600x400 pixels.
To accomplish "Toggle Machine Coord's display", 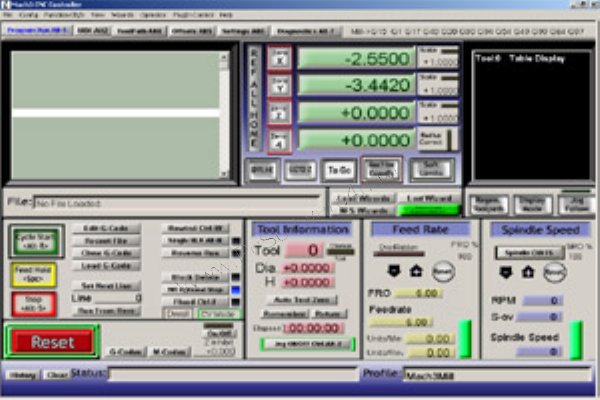I will pos(381,169).
